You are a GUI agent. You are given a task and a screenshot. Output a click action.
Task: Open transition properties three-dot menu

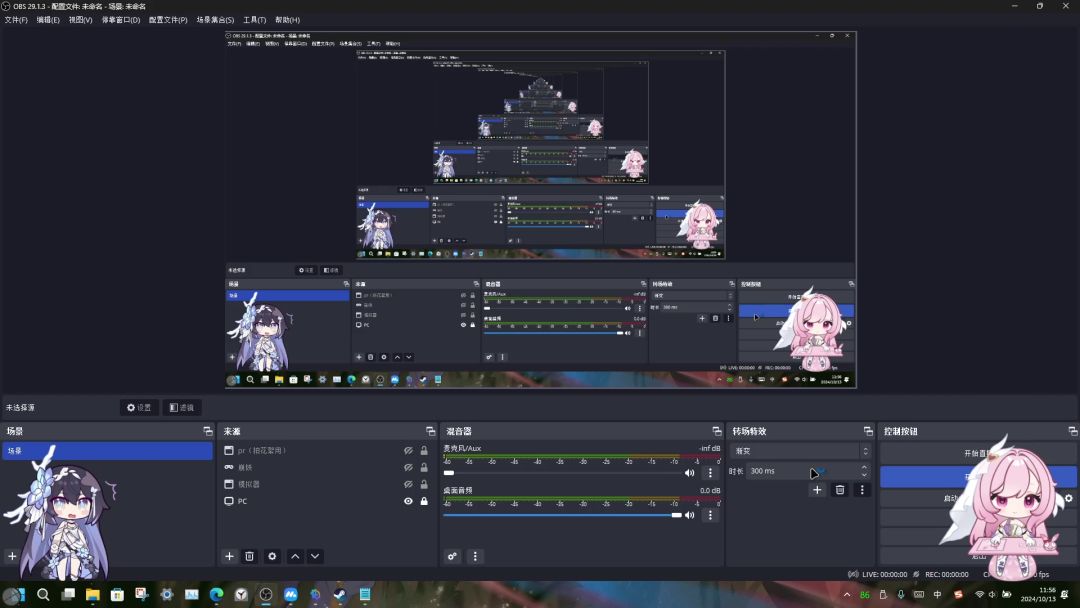point(862,490)
